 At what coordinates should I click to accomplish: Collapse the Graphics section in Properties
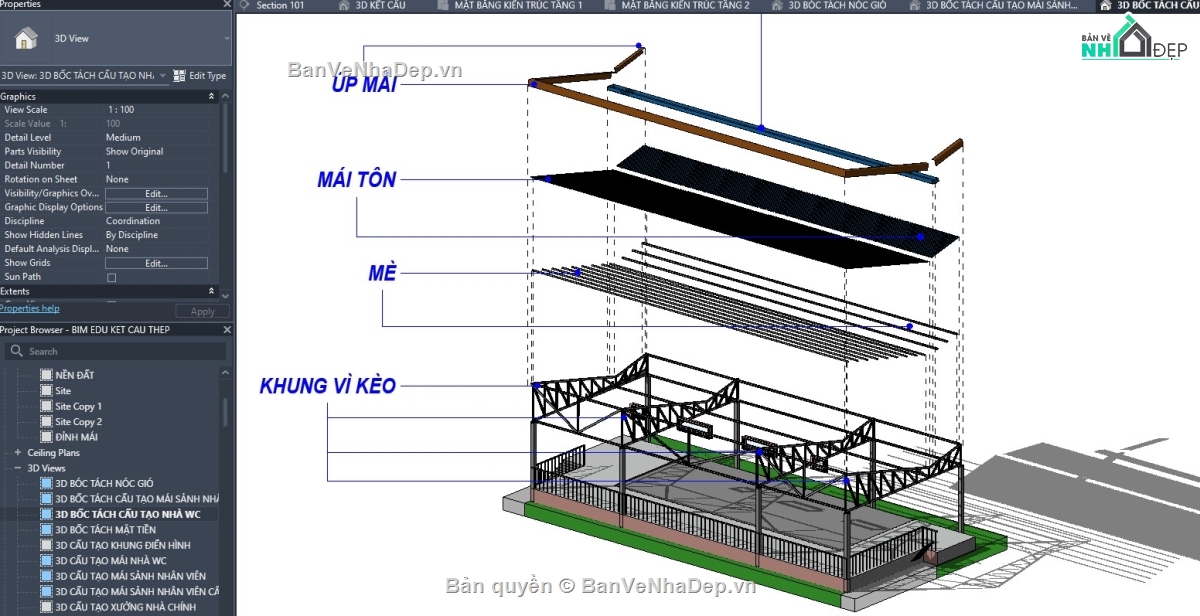coord(210,95)
